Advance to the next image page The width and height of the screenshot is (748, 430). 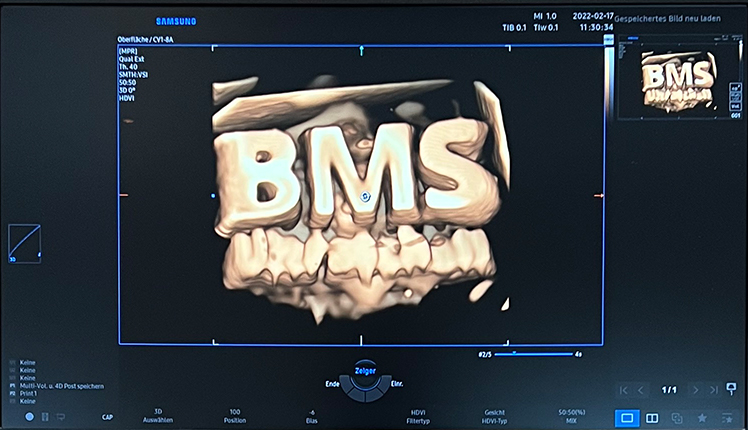point(696,390)
